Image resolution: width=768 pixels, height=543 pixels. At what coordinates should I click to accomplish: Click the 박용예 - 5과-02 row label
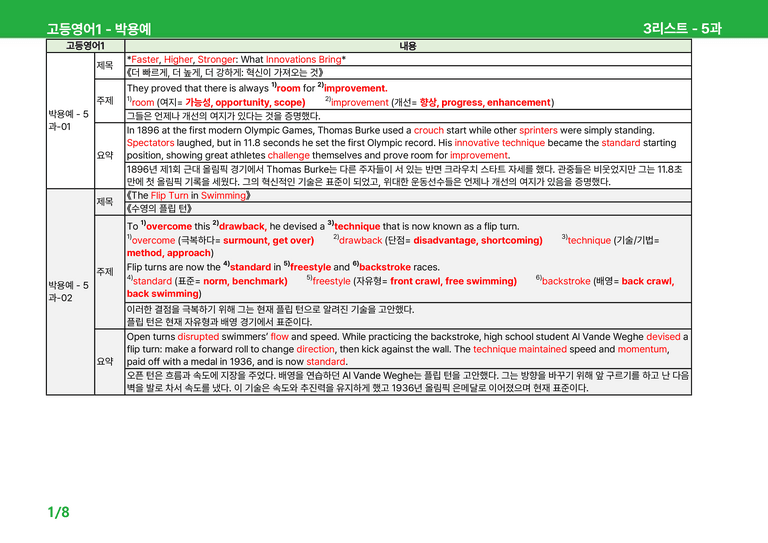tap(69, 291)
